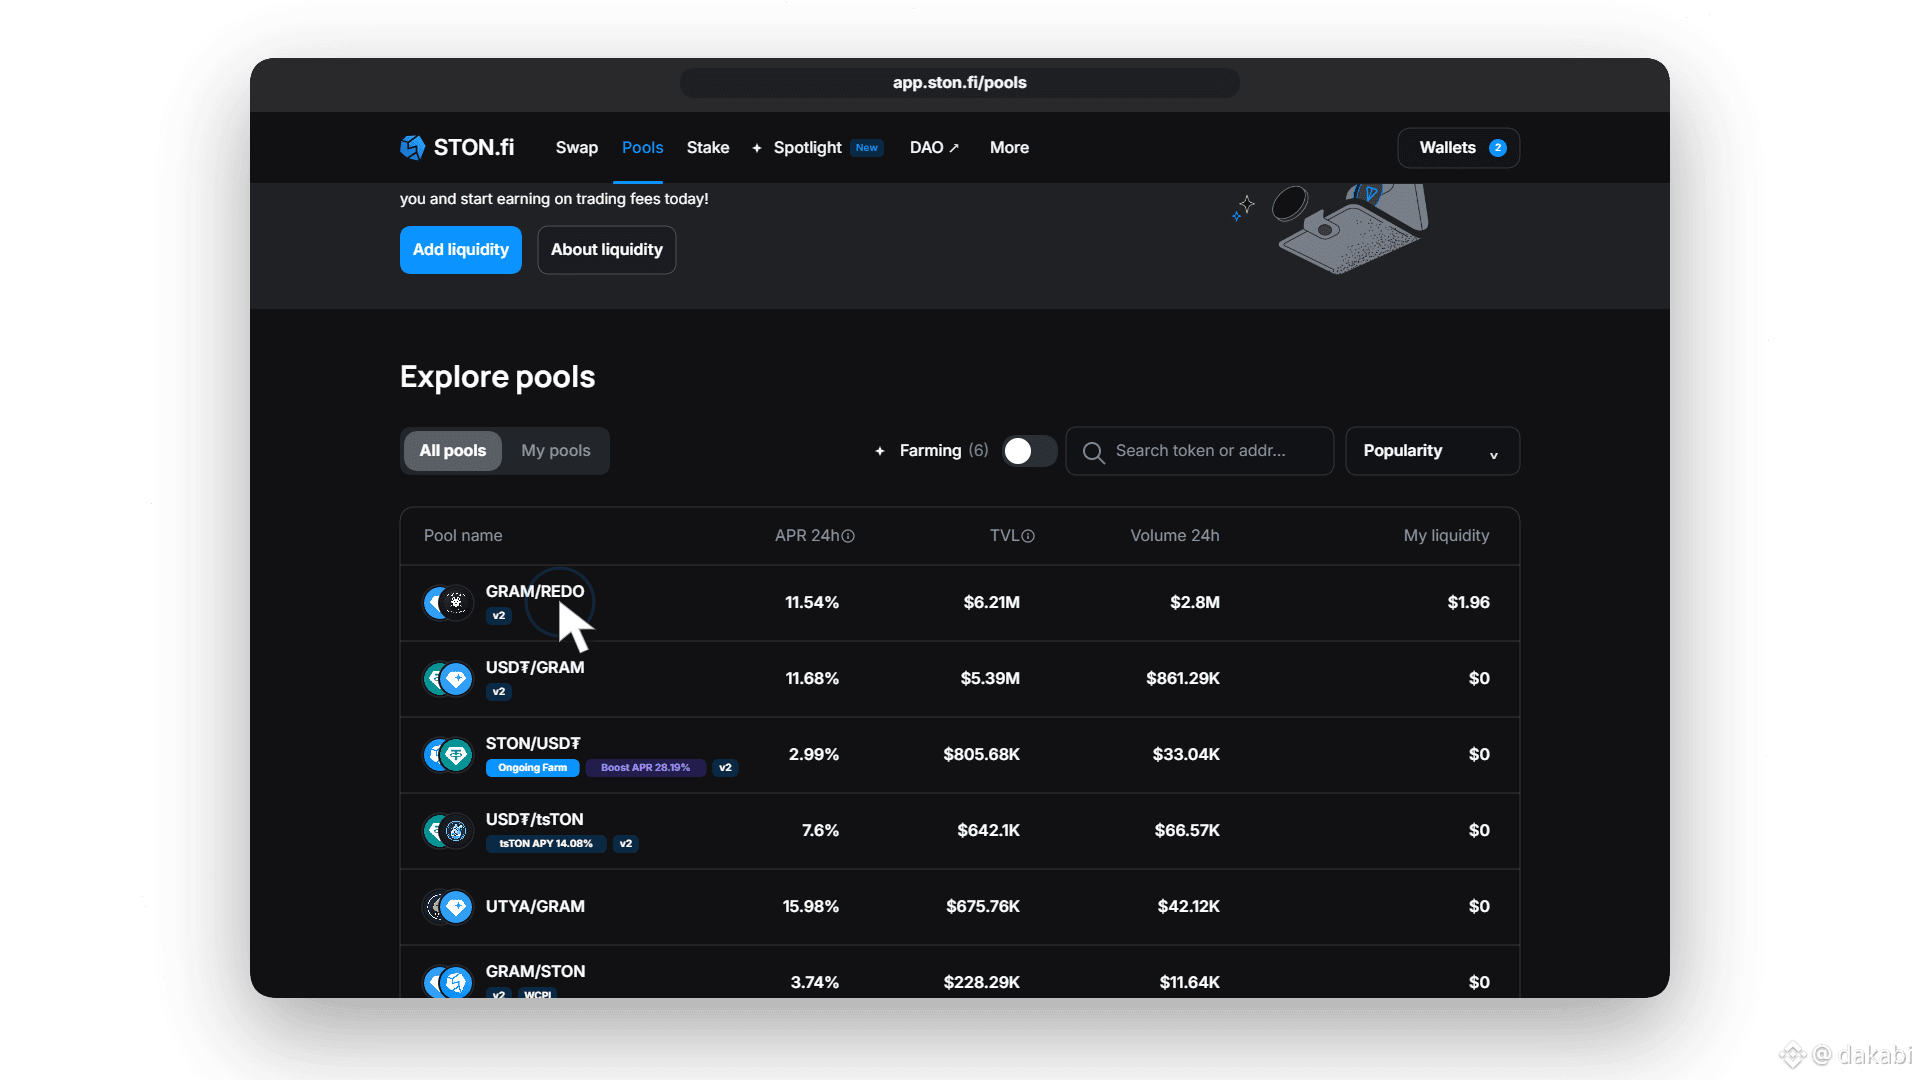Click the address bar app.ston.fi/pools
The image size is (1920, 1080).
(960, 83)
